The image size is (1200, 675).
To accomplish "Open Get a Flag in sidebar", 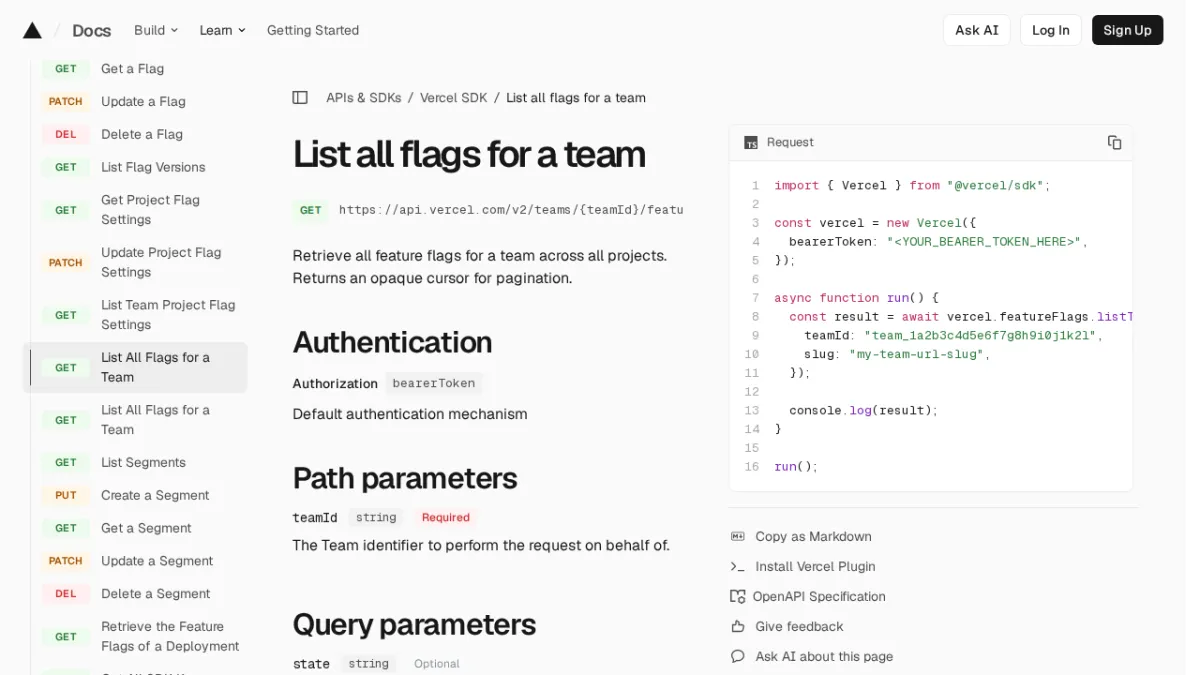I will (135, 69).
